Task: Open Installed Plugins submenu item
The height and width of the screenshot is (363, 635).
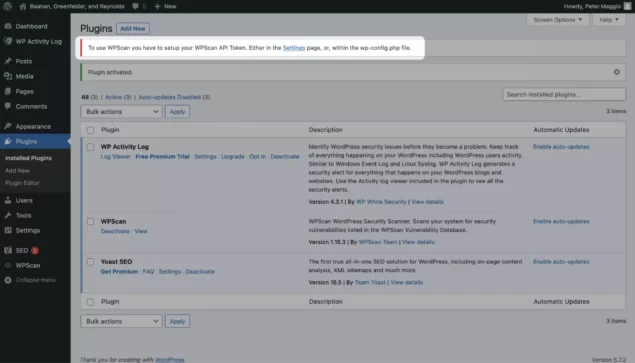Action: (x=28, y=158)
